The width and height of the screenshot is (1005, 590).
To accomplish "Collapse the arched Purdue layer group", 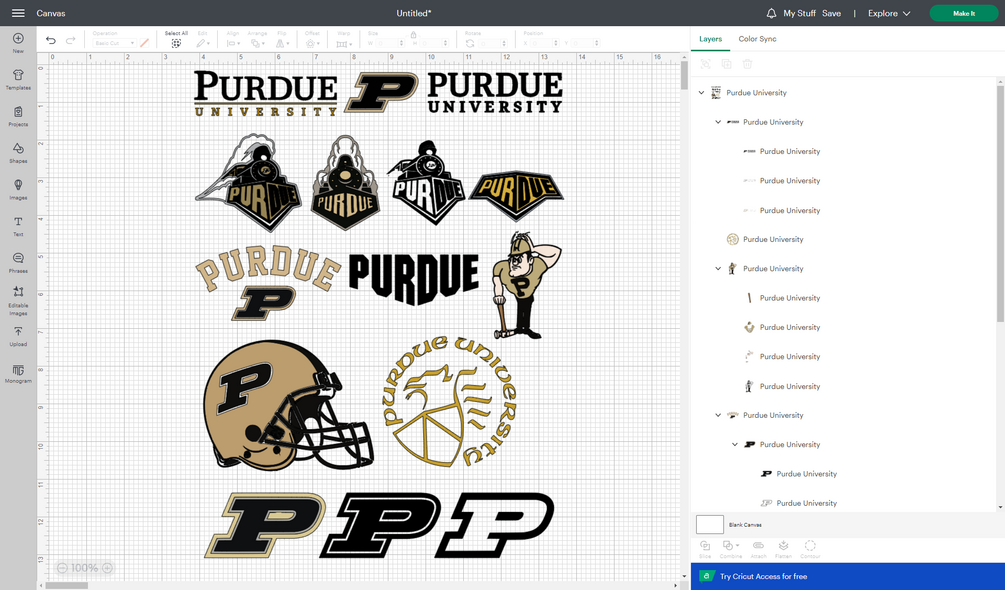I will pyautogui.click(x=718, y=415).
